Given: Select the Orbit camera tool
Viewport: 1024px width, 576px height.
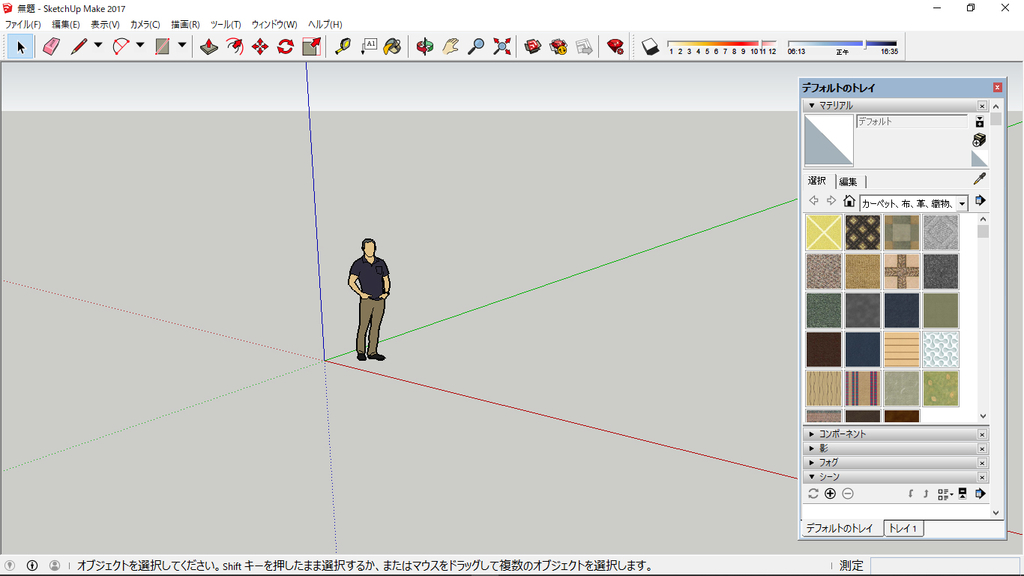Looking at the screenshot, I should [x=425, y=47].
